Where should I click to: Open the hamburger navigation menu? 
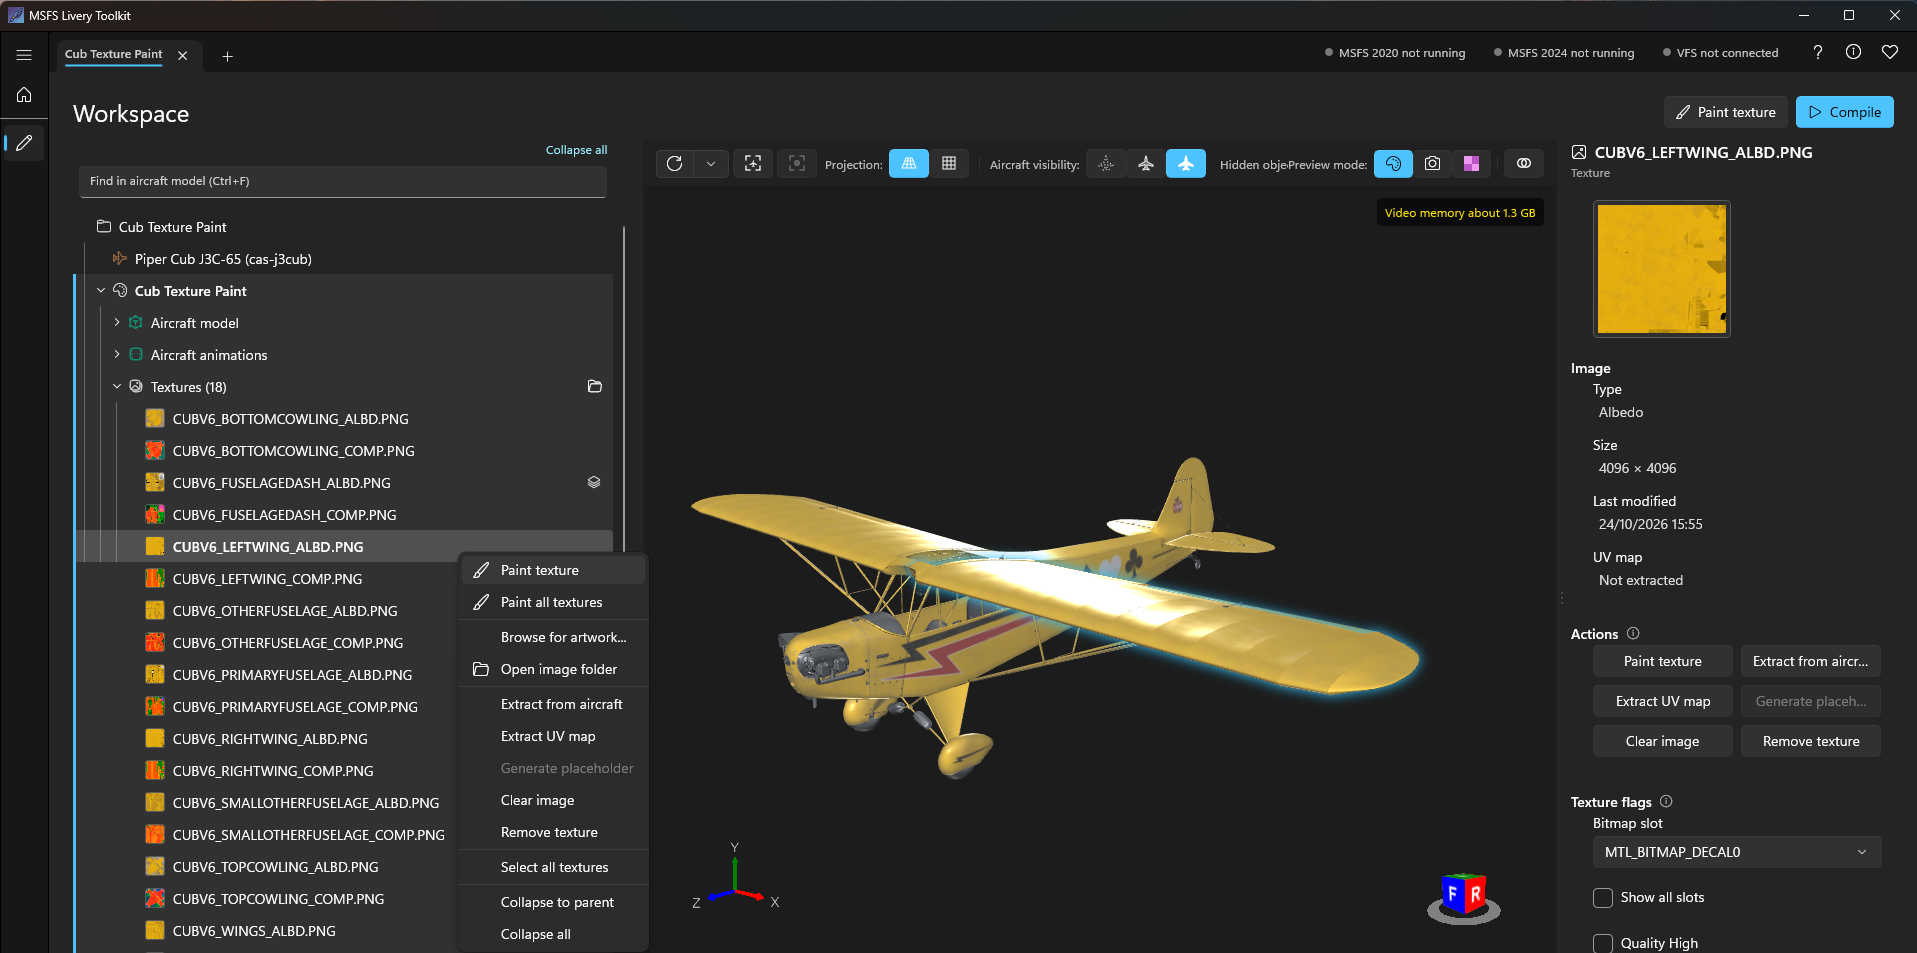tap(24, 55)
